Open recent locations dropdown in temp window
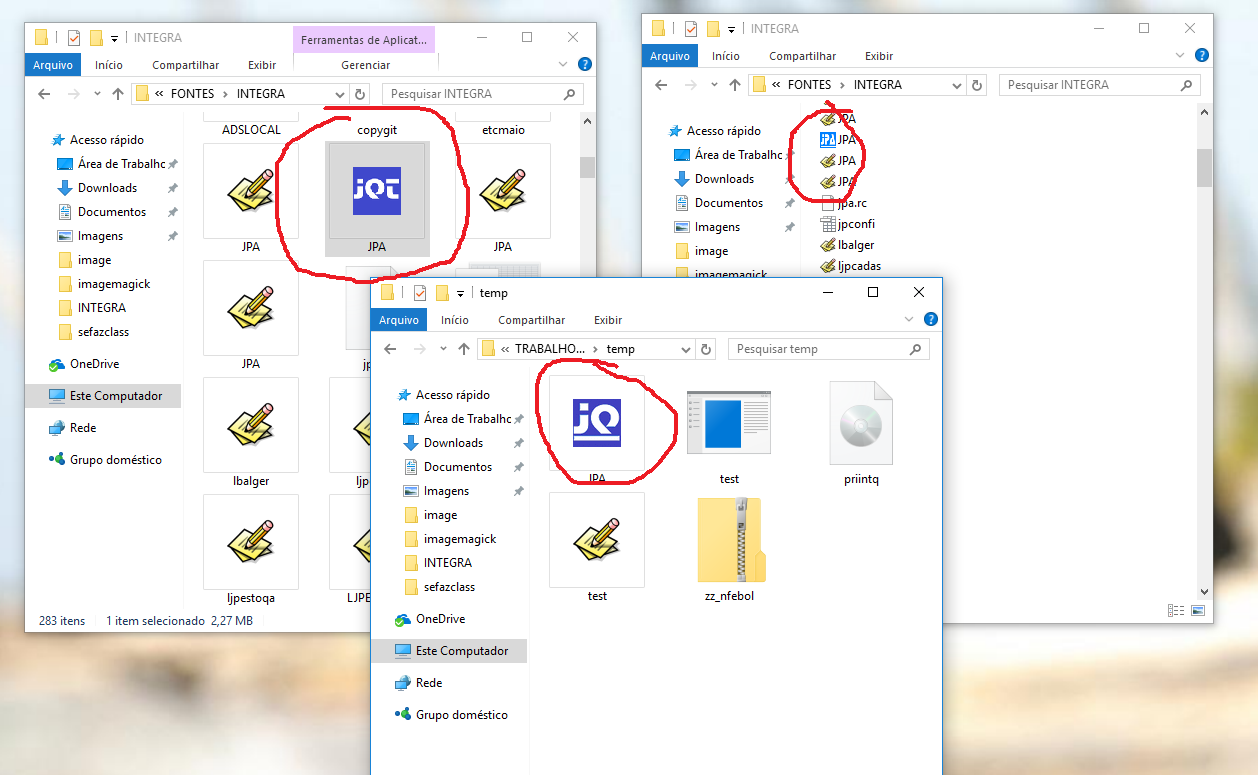Screen dimensions: 1258x775 [444, 349]
